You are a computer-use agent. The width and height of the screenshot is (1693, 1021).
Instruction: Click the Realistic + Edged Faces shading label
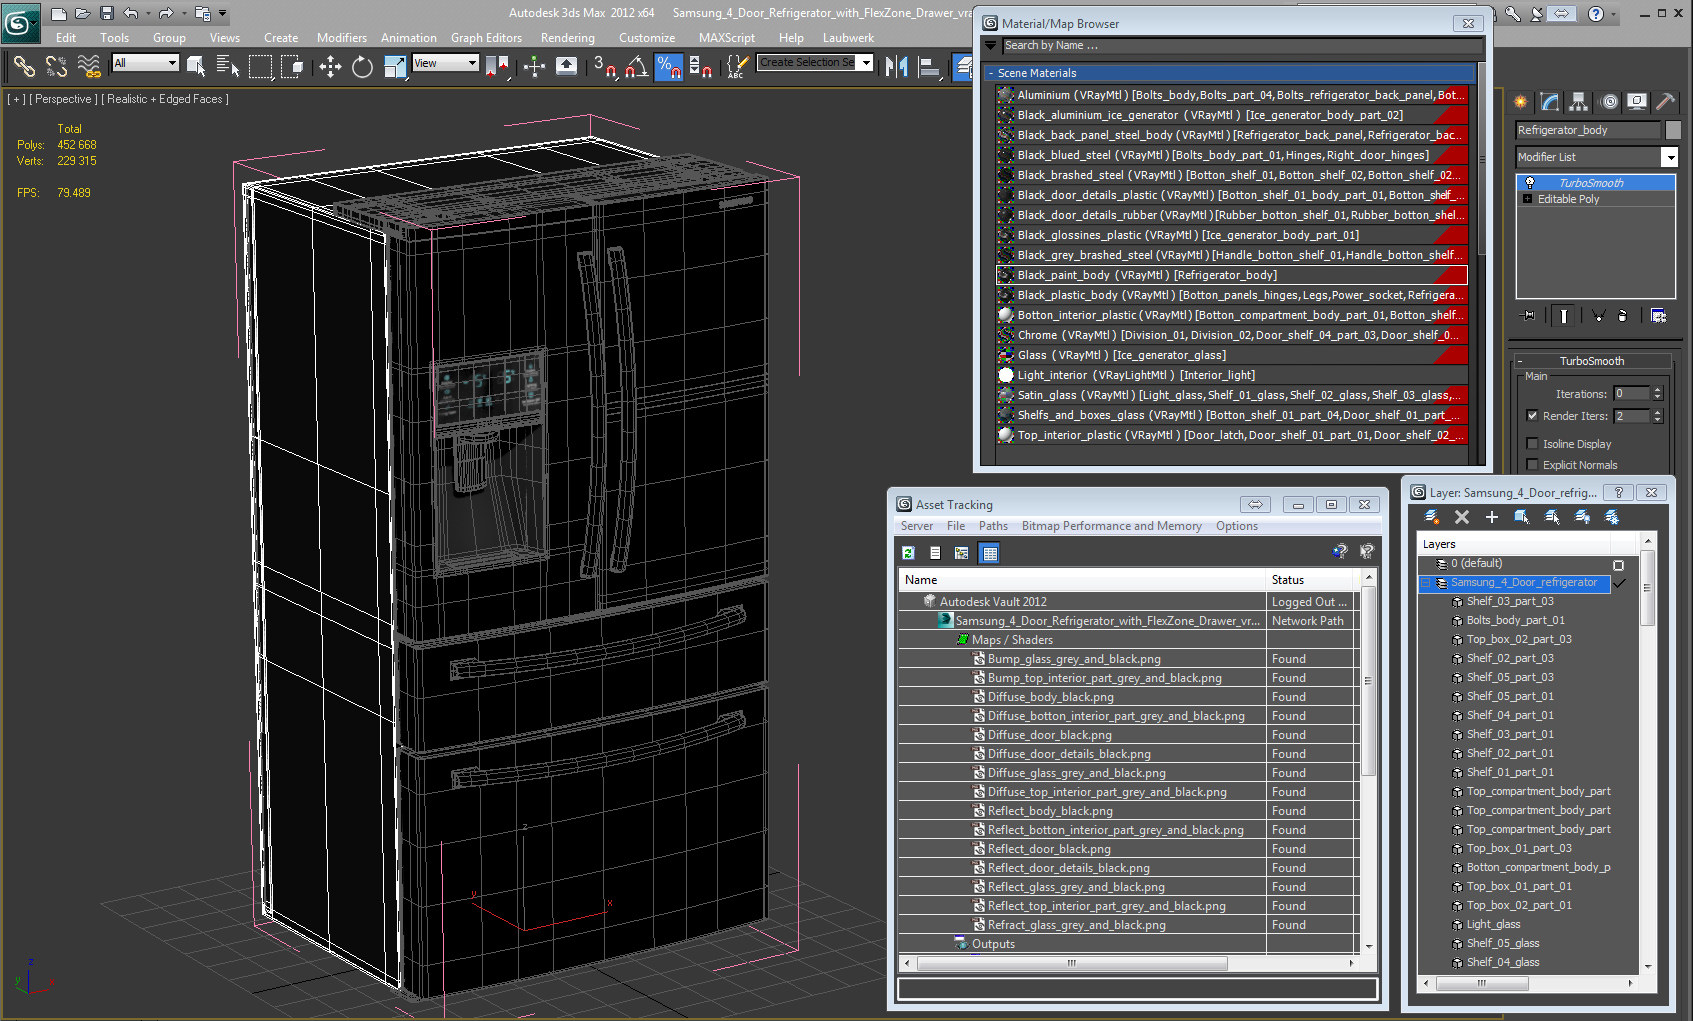pos(166,99)
